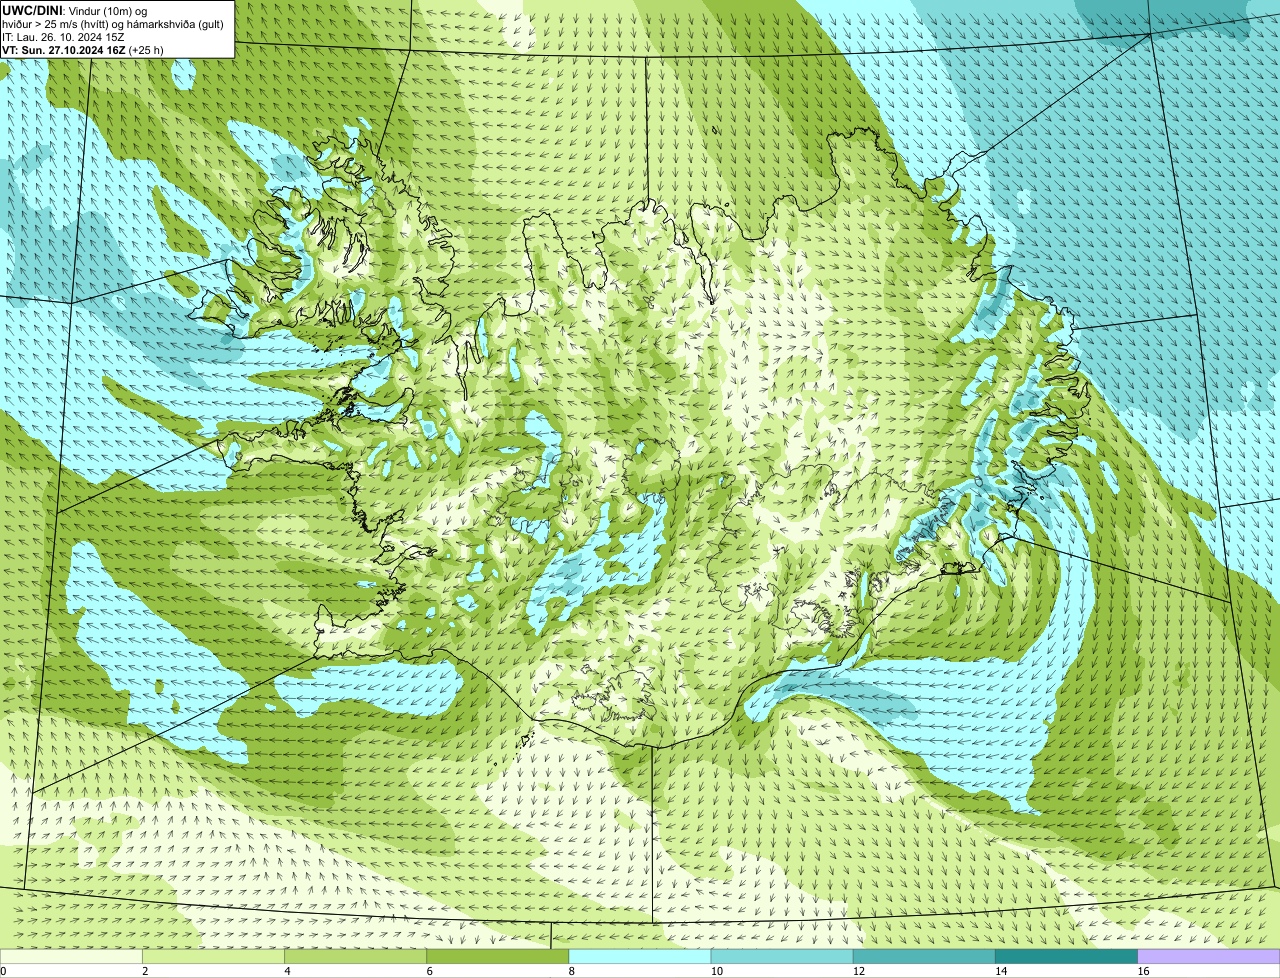
Task: Click the "0" label on the wind scale
Action: tap(4, 971)
